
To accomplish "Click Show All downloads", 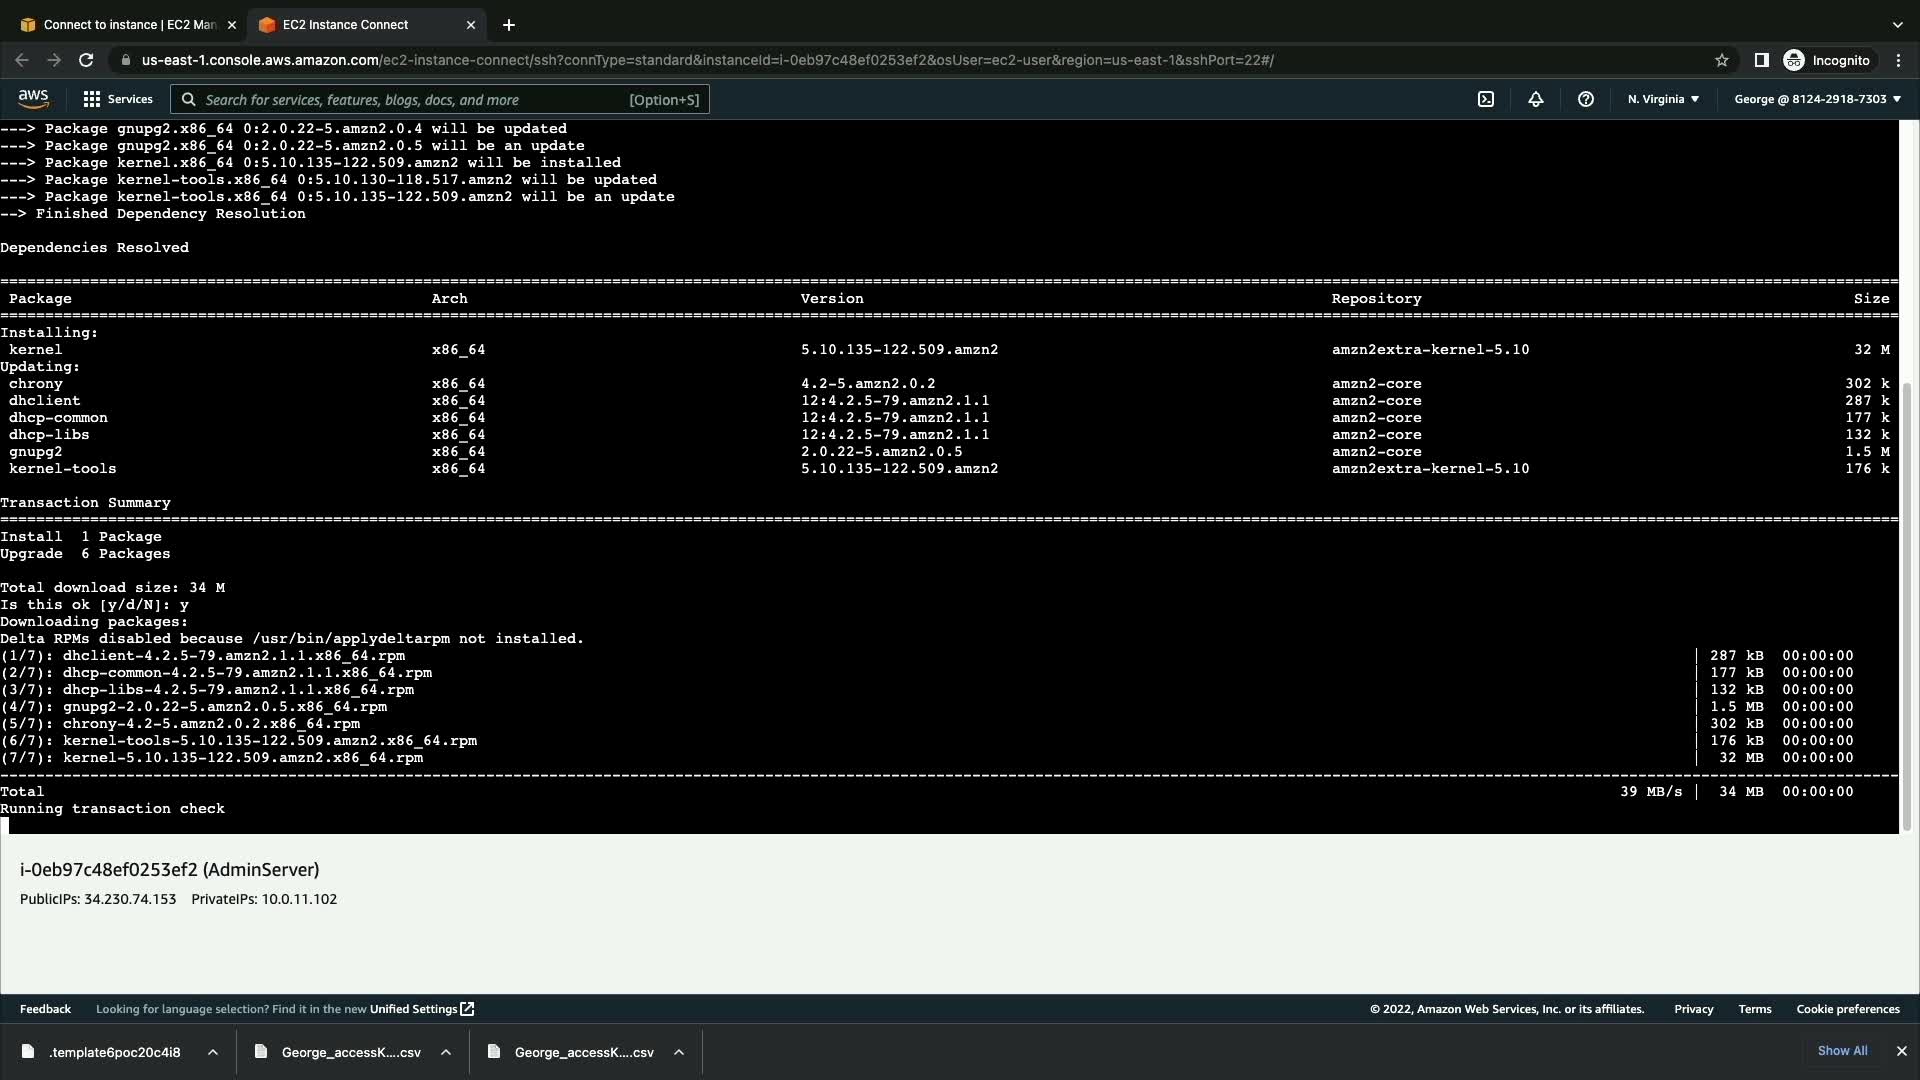I will 1842,1051.
